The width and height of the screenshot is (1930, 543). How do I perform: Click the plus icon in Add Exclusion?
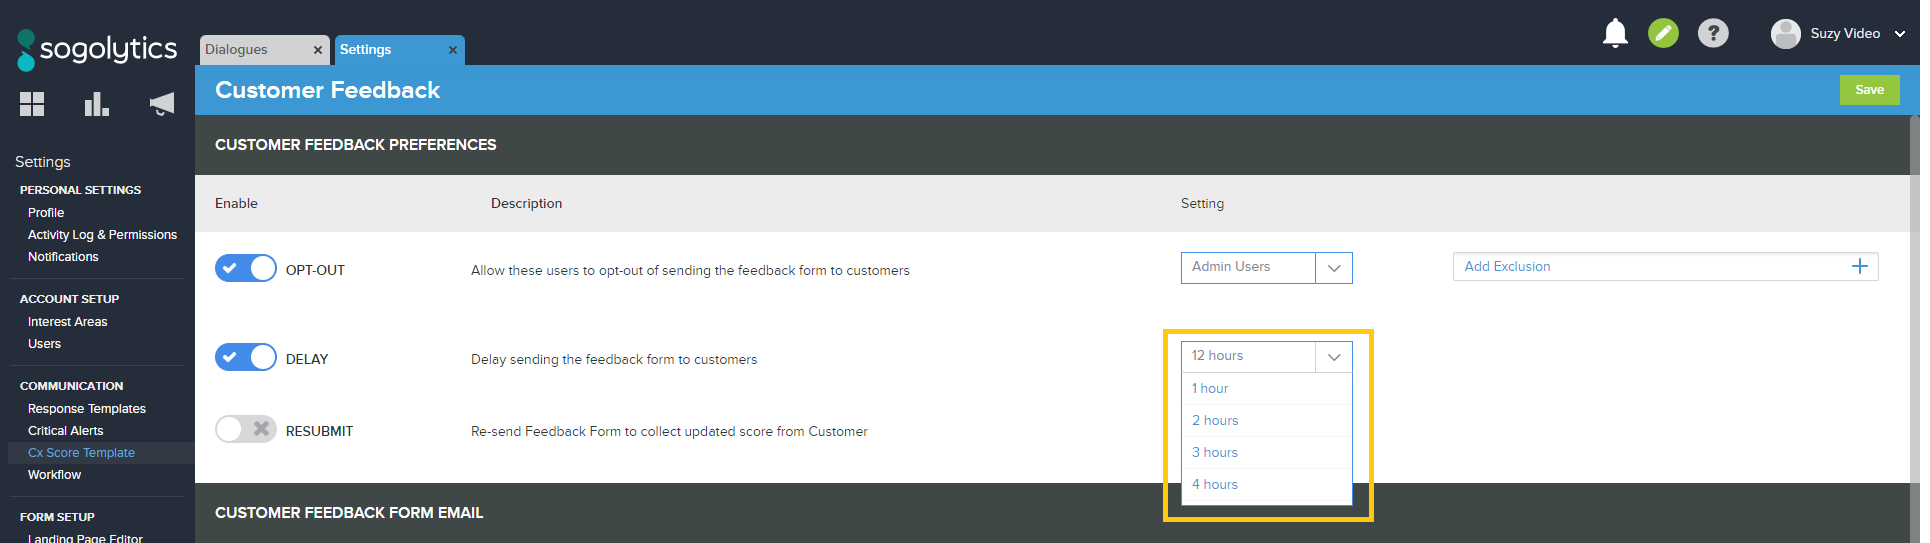pos(1859,266)
